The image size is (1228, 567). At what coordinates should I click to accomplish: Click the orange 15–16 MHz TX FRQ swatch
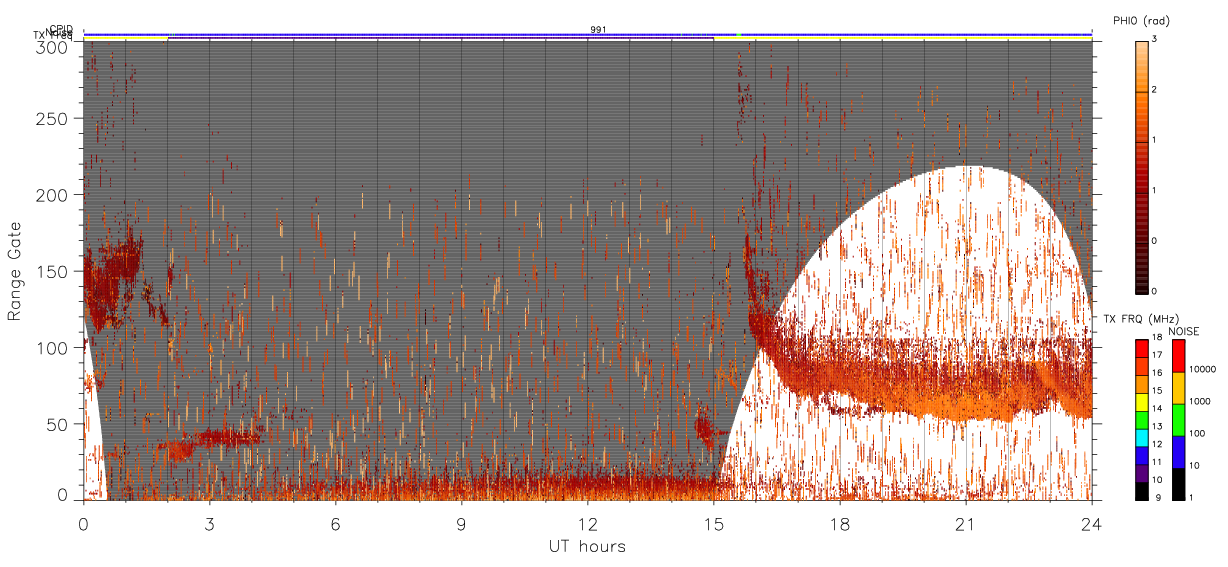1141,384
